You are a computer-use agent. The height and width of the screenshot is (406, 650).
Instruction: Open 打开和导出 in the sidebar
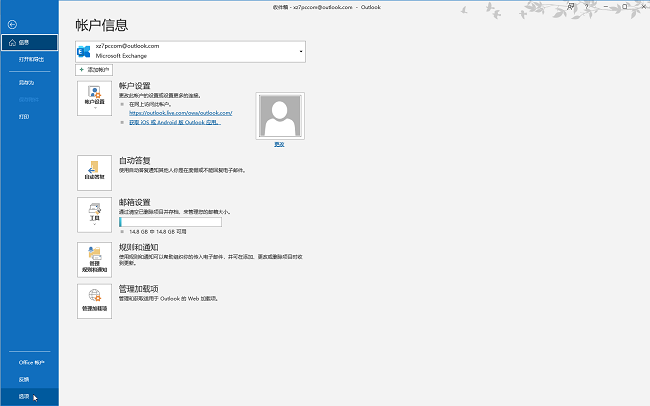click(x=30, y=59)
